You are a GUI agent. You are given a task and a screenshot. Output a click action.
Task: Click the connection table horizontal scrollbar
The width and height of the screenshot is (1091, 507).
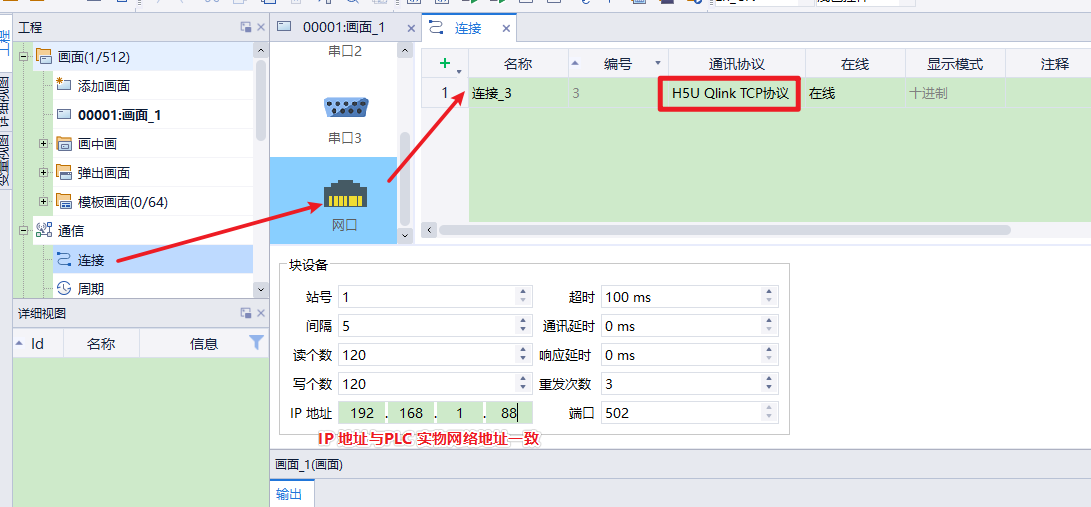click(x=725, y=230)
